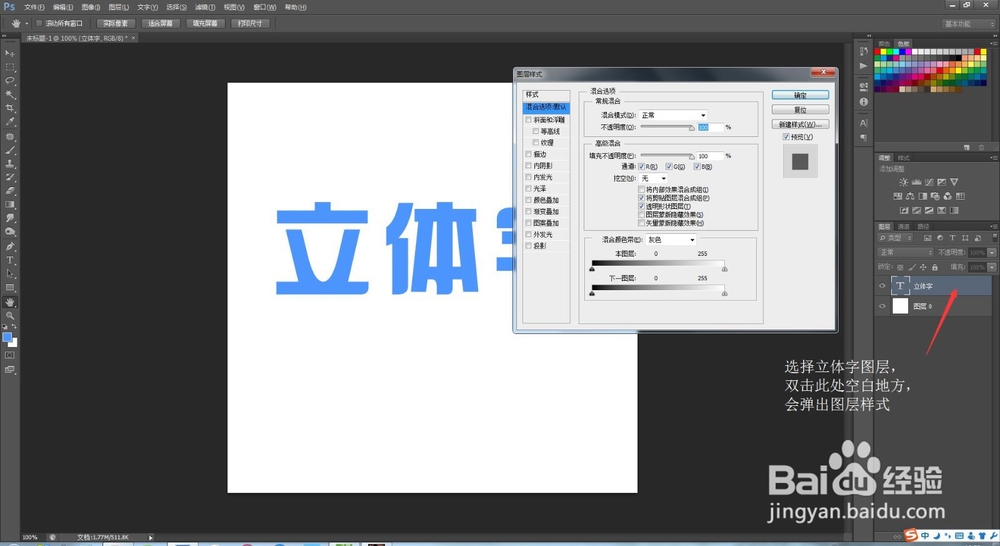The height and width of the screenshot is (546, 1000).
Task: Hide the 立体字 layer
Action: coord(882,286)
